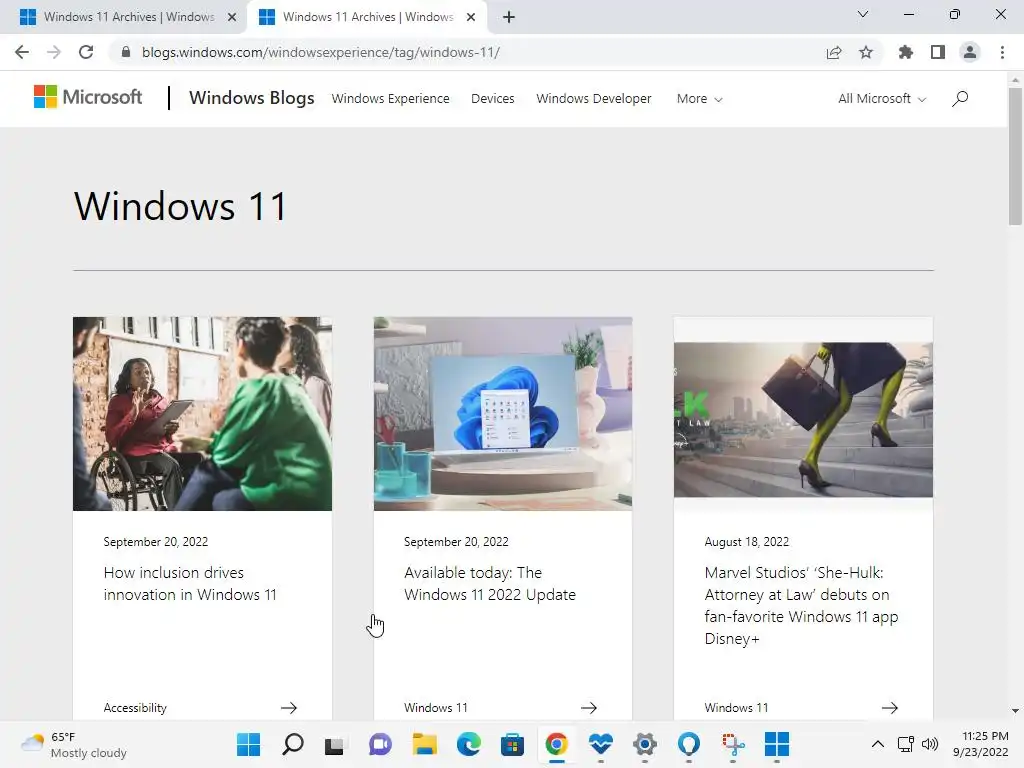Open the Windows 11 2022 Update thumbnail
Viewport: 1024px width, 768px height.
click(x=503, y=413)
